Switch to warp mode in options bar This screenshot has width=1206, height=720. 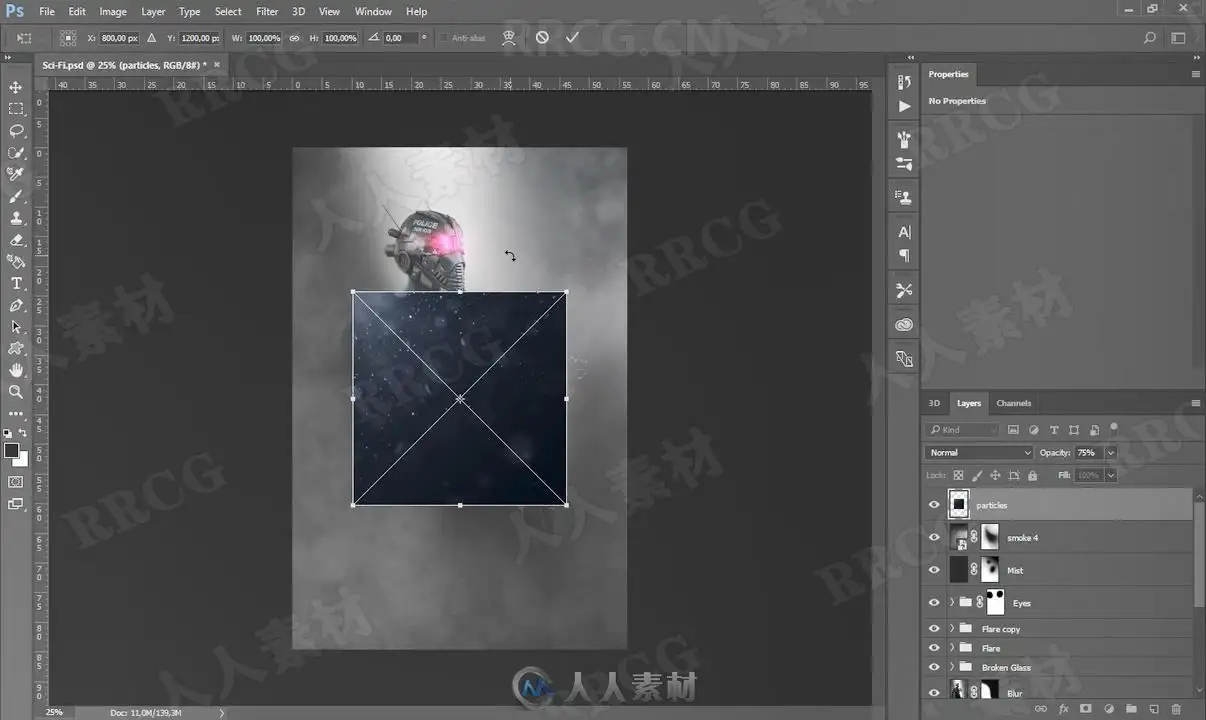tap(509, 37)
